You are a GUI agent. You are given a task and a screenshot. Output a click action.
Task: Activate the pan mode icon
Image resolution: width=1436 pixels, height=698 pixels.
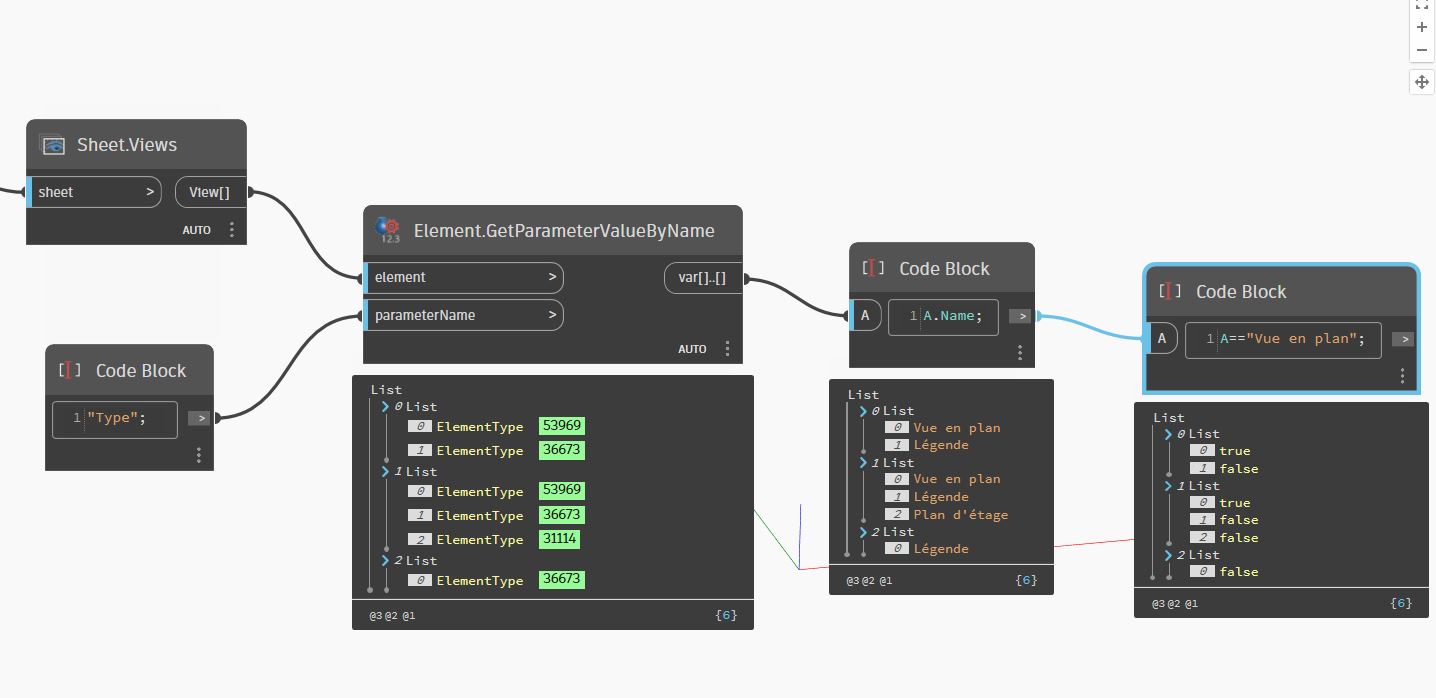(1422, 82)
